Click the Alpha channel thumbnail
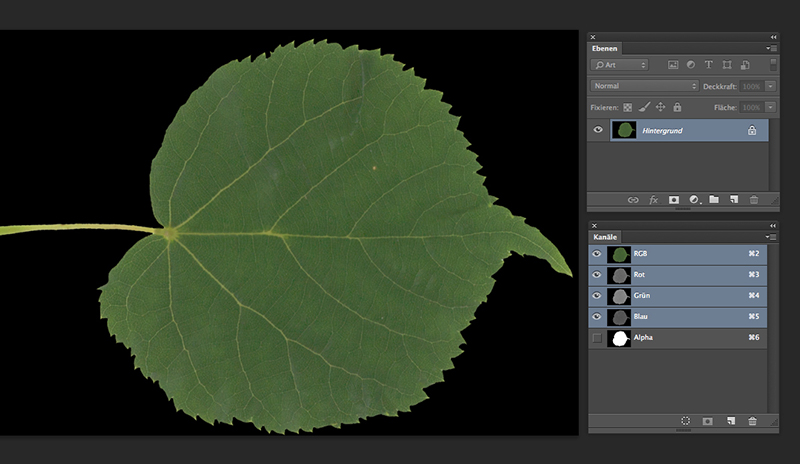This screenshot has width=800, height=464. [619, 339]
